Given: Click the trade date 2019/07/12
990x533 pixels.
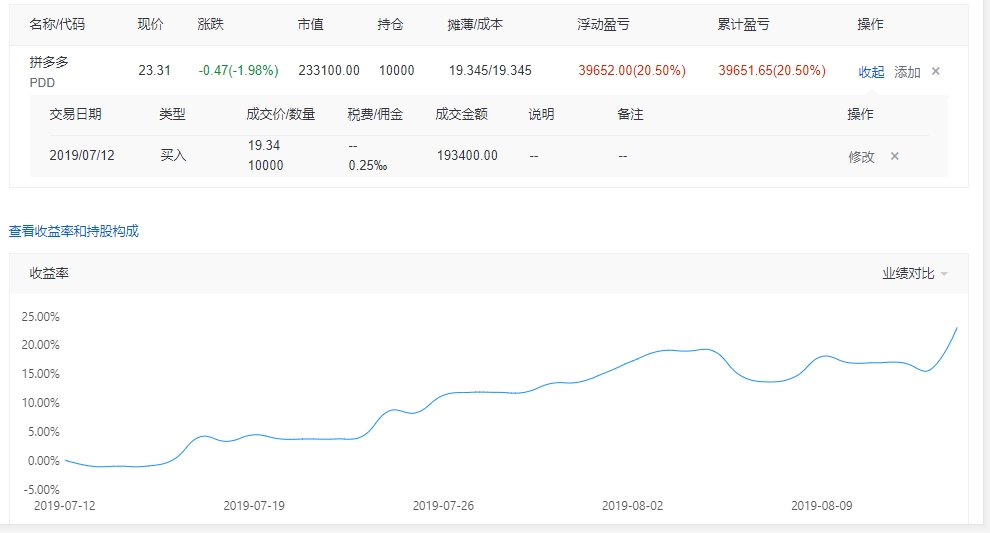Looking at the screenshot, I should click(x=82, y=155).
